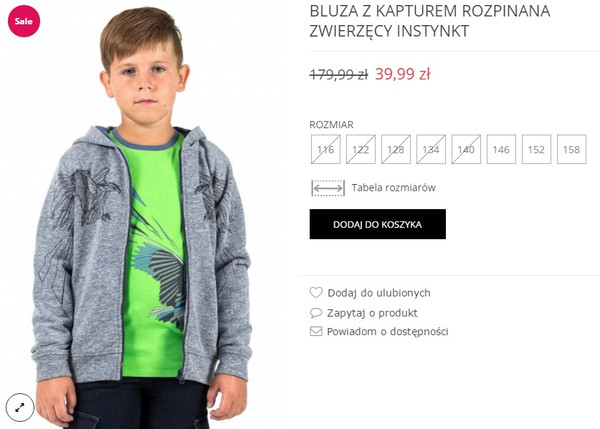This screenshot has width=600, height=429.
Task: Open Dodaj do ulubionych link
Action: [379, 293]
